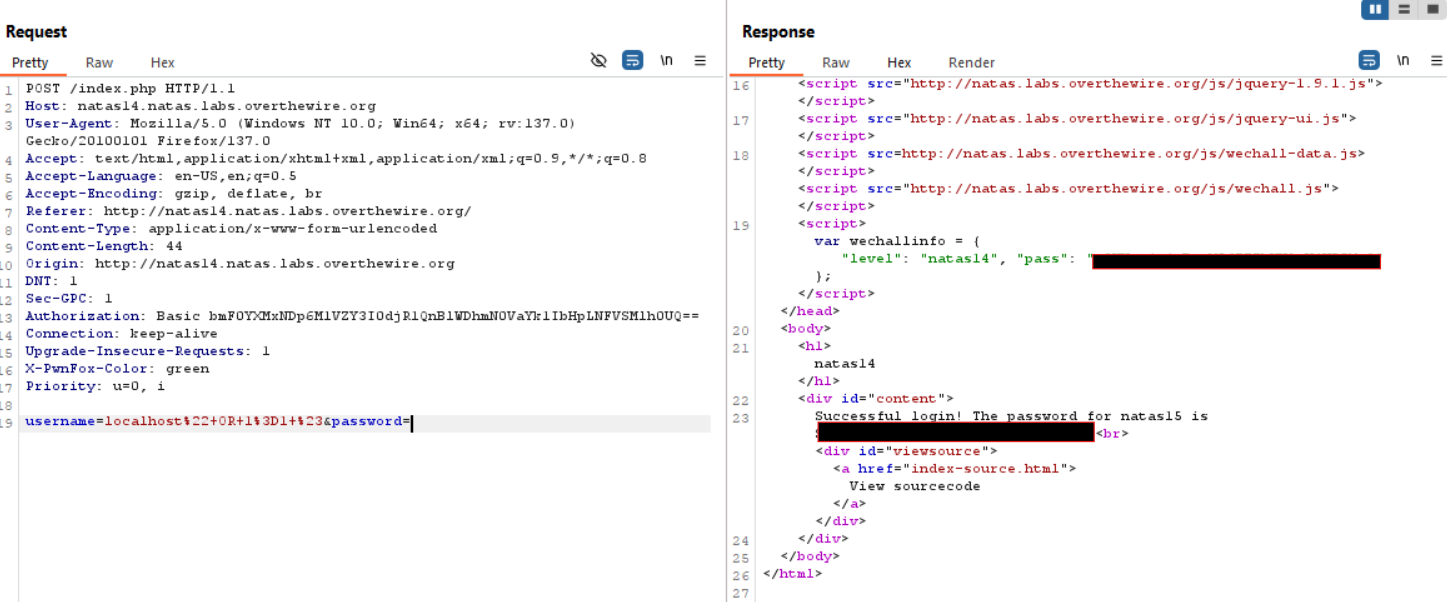This screenshot has width=1447, height=602.
Task: Click the wechall-data.js script line
Action: [1081, 154]
